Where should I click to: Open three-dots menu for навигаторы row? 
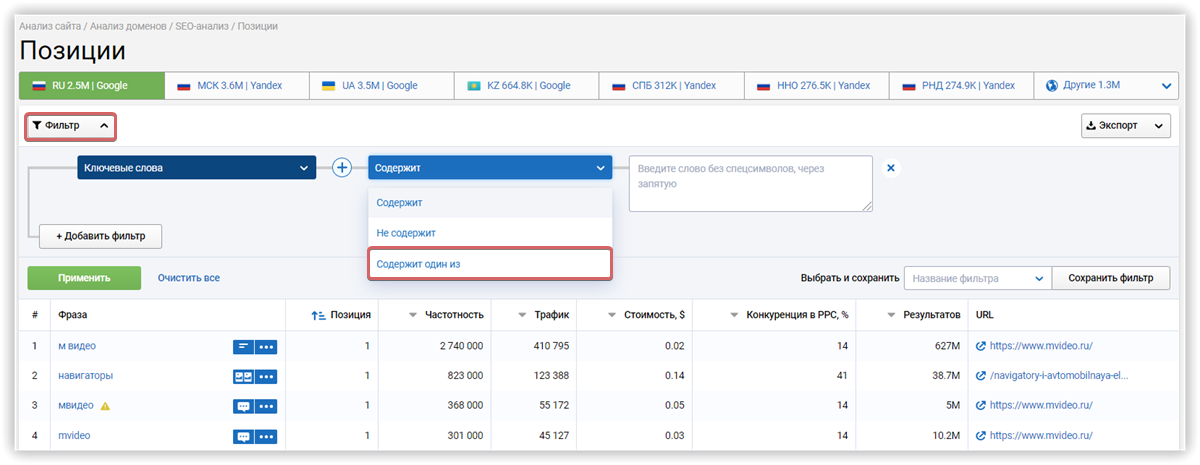(x=266, y=376)
